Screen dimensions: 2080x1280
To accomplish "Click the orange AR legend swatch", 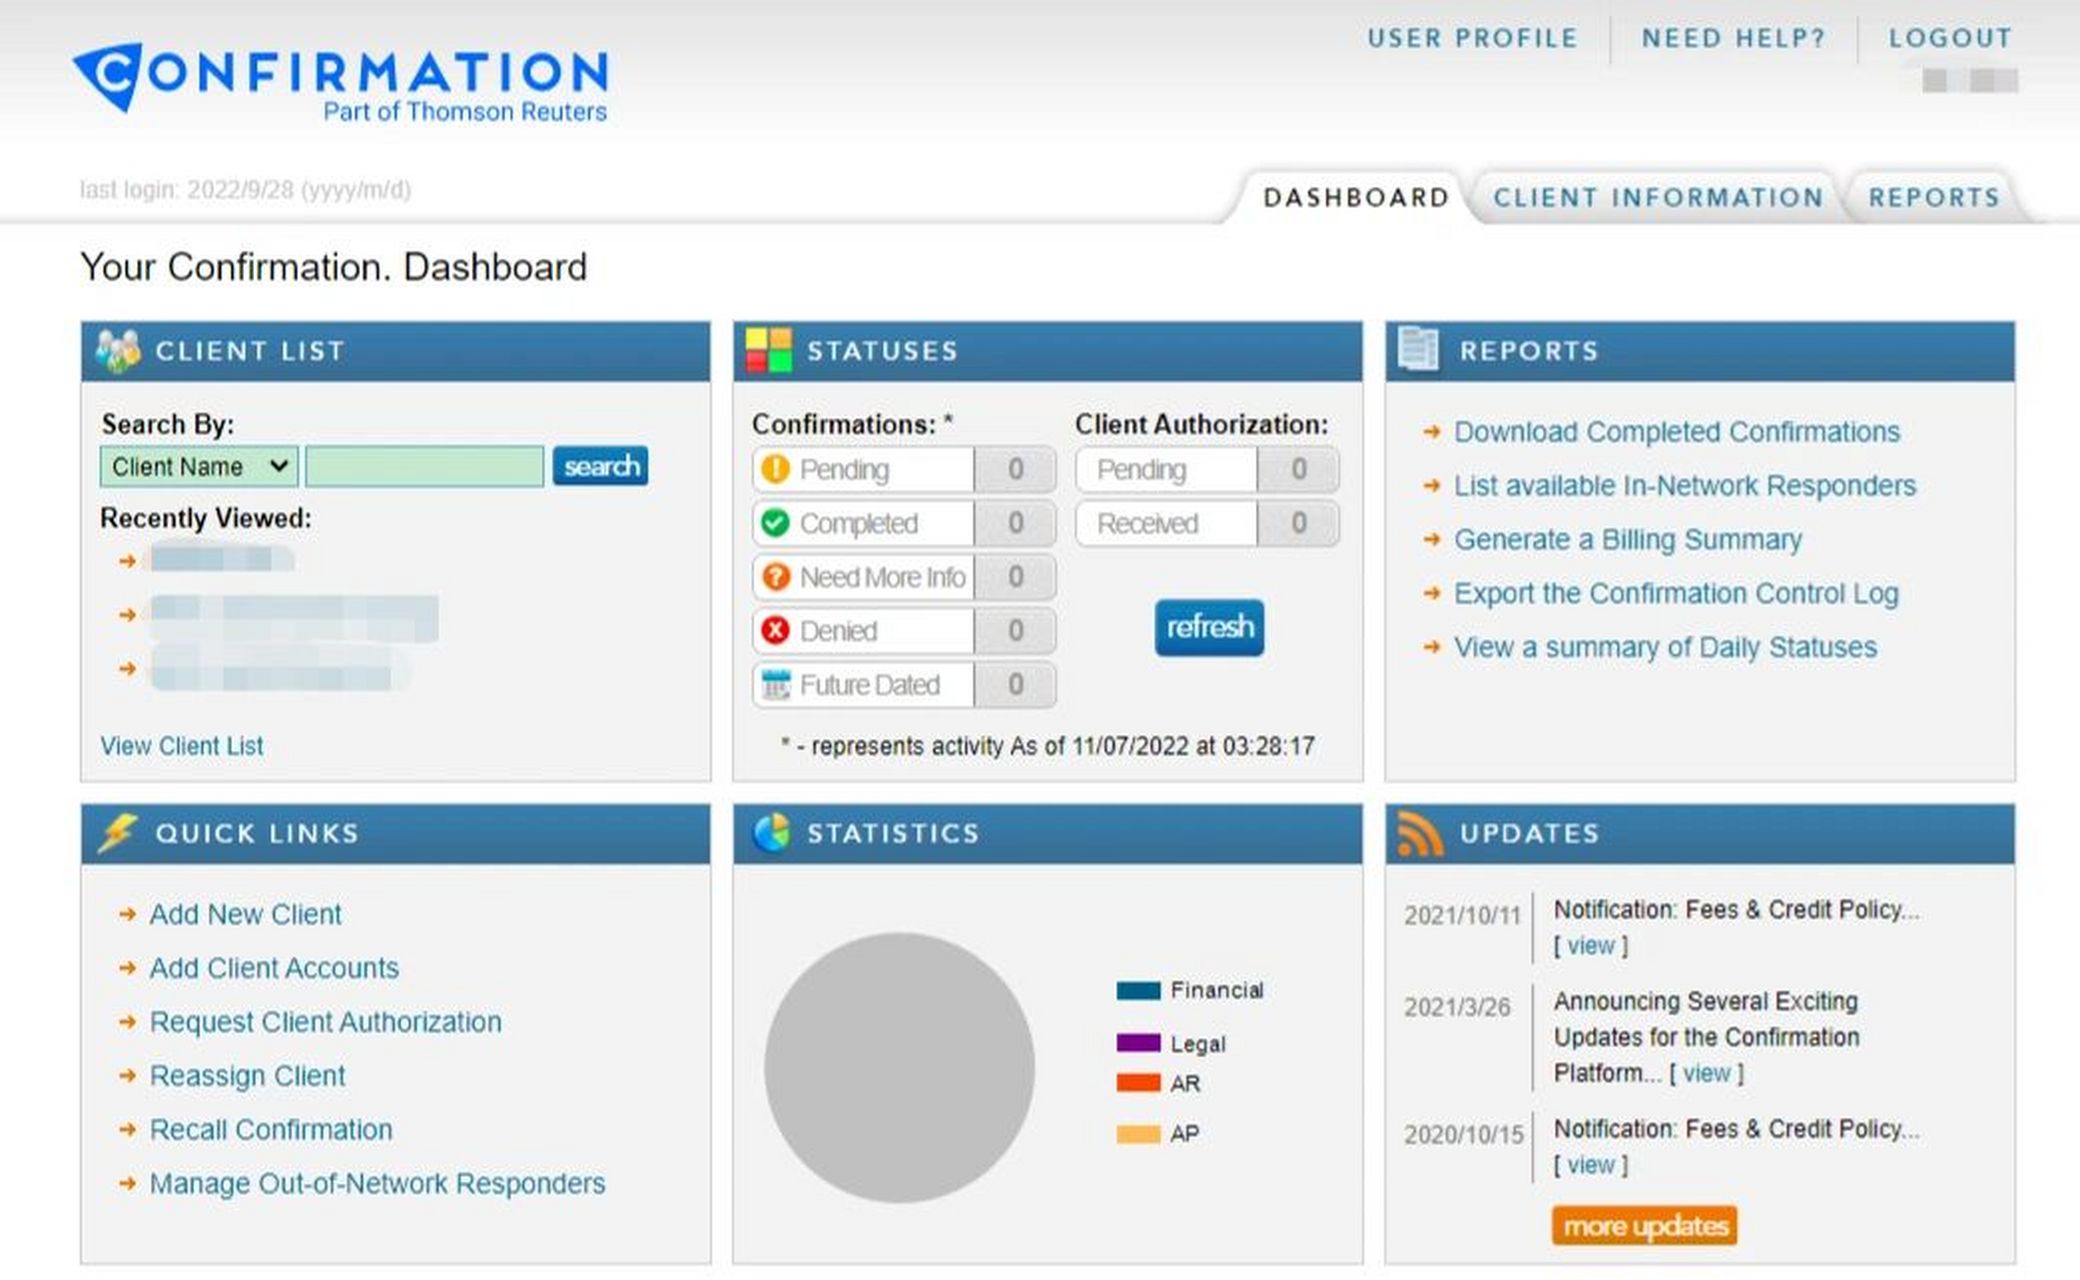I will (x=1138, y=1083).
